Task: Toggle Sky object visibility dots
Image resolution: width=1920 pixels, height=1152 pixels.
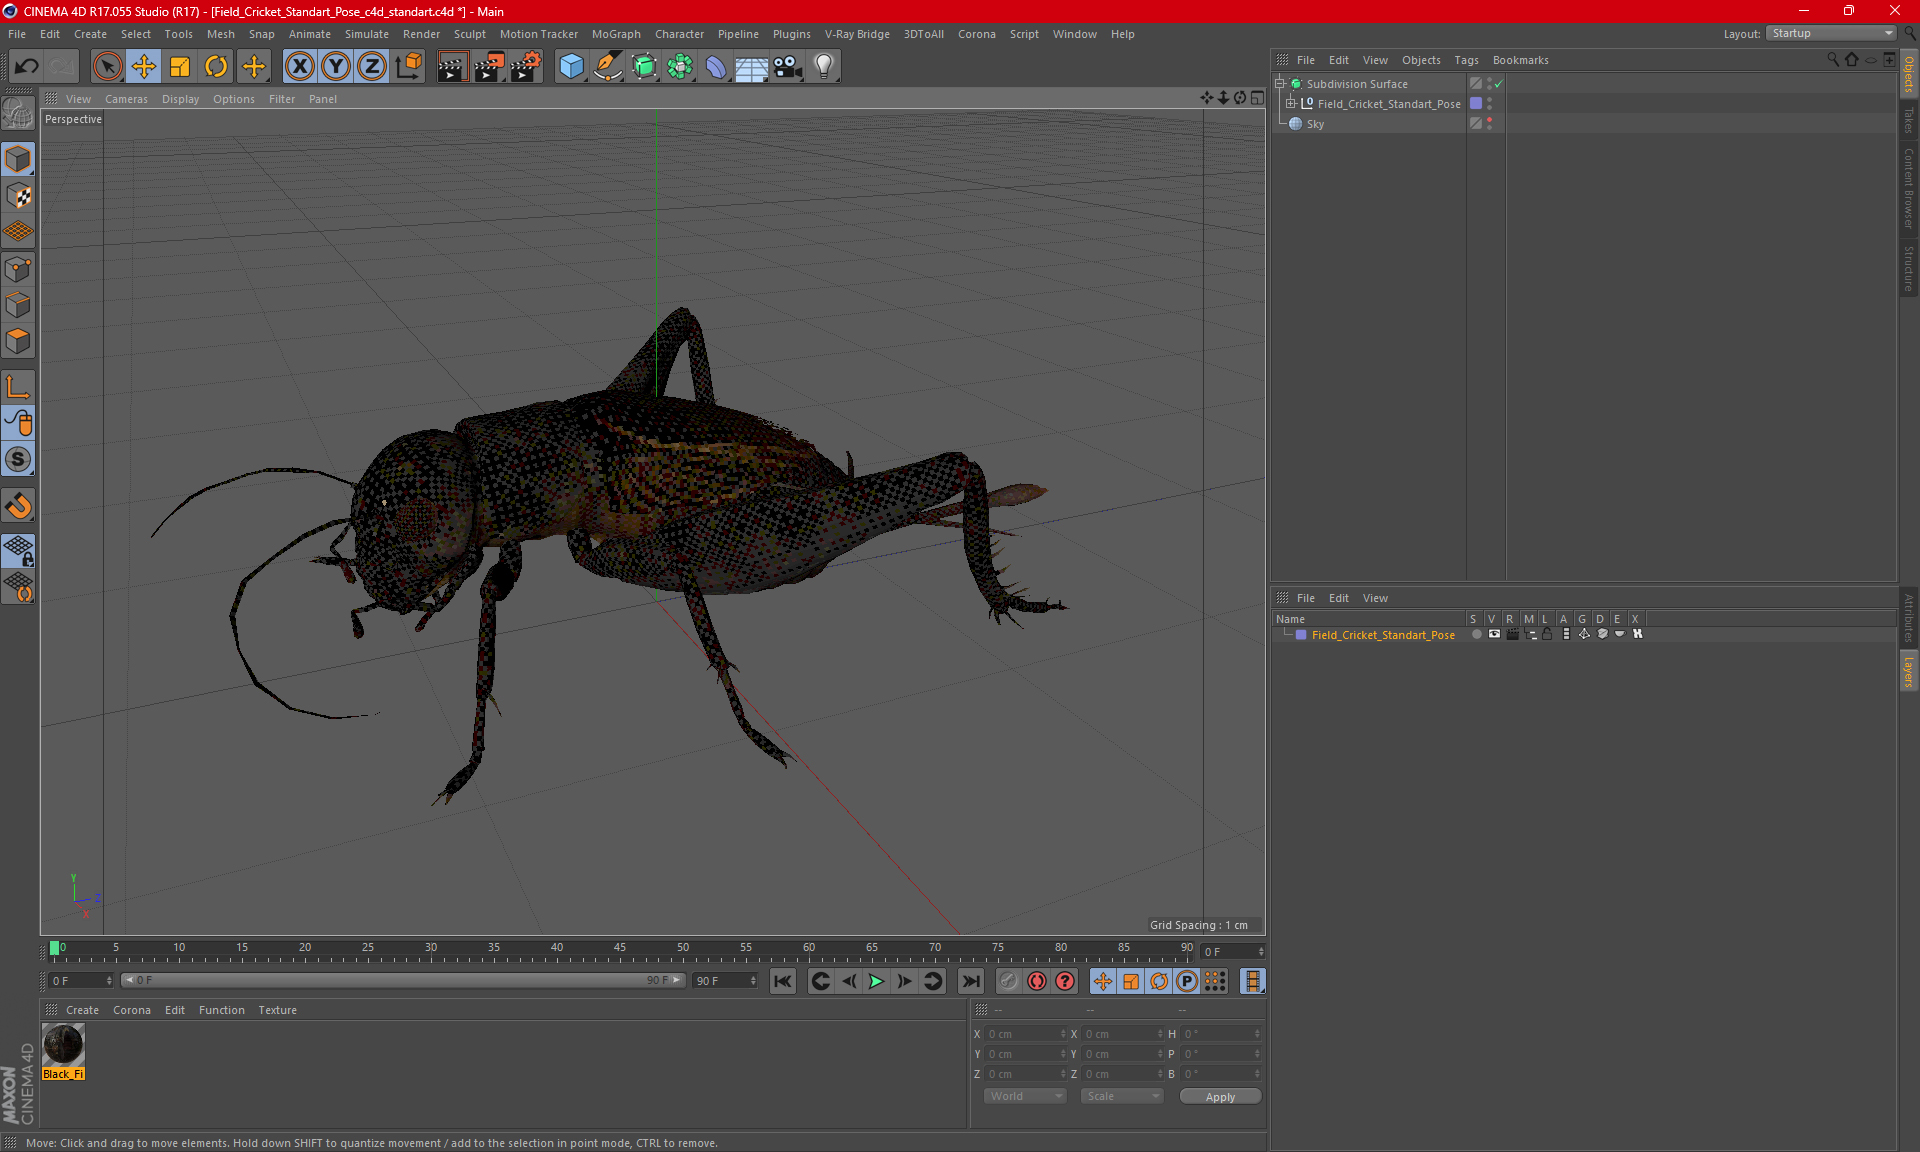Action: (x=1489, y=123)
